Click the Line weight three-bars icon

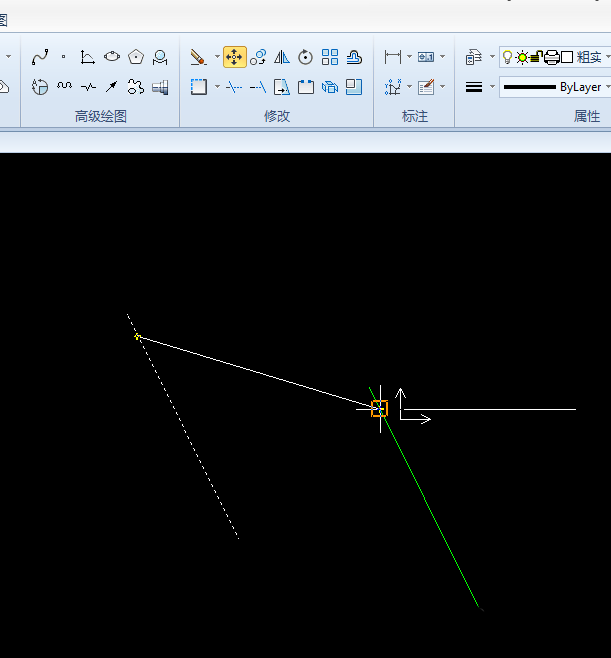pos(474,87)
